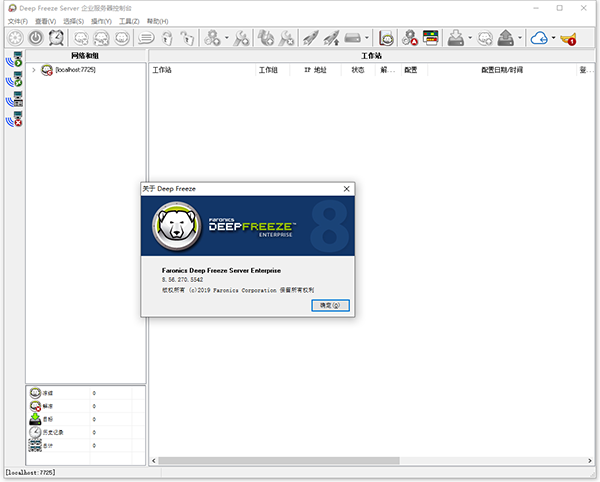Click the third bear face toolbar icon
This screenshot has width=600, height=482.
122,38
